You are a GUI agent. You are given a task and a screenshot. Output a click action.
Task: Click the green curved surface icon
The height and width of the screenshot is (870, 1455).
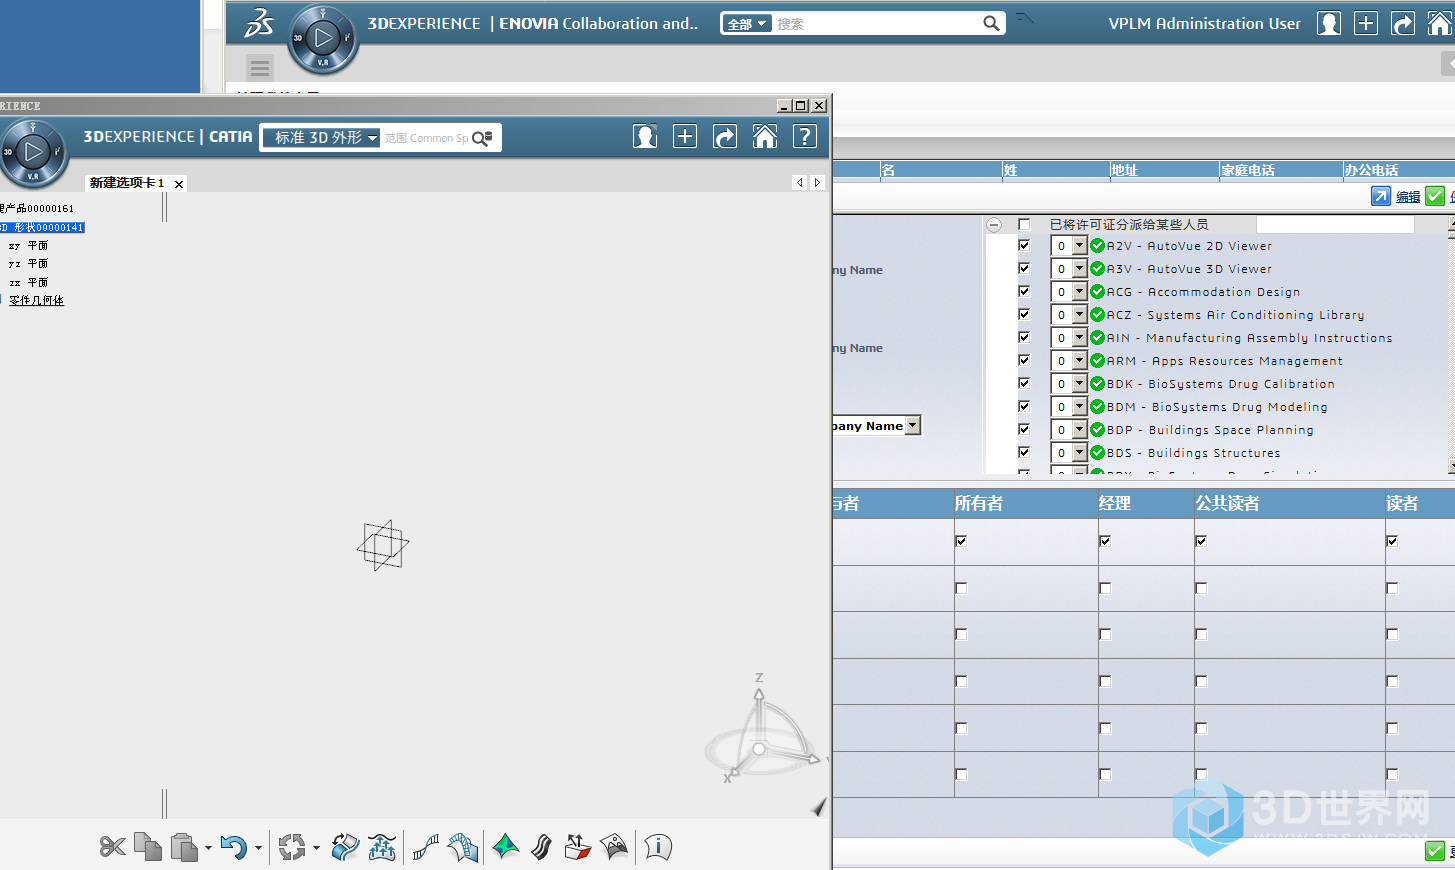[x=506, y=848]
